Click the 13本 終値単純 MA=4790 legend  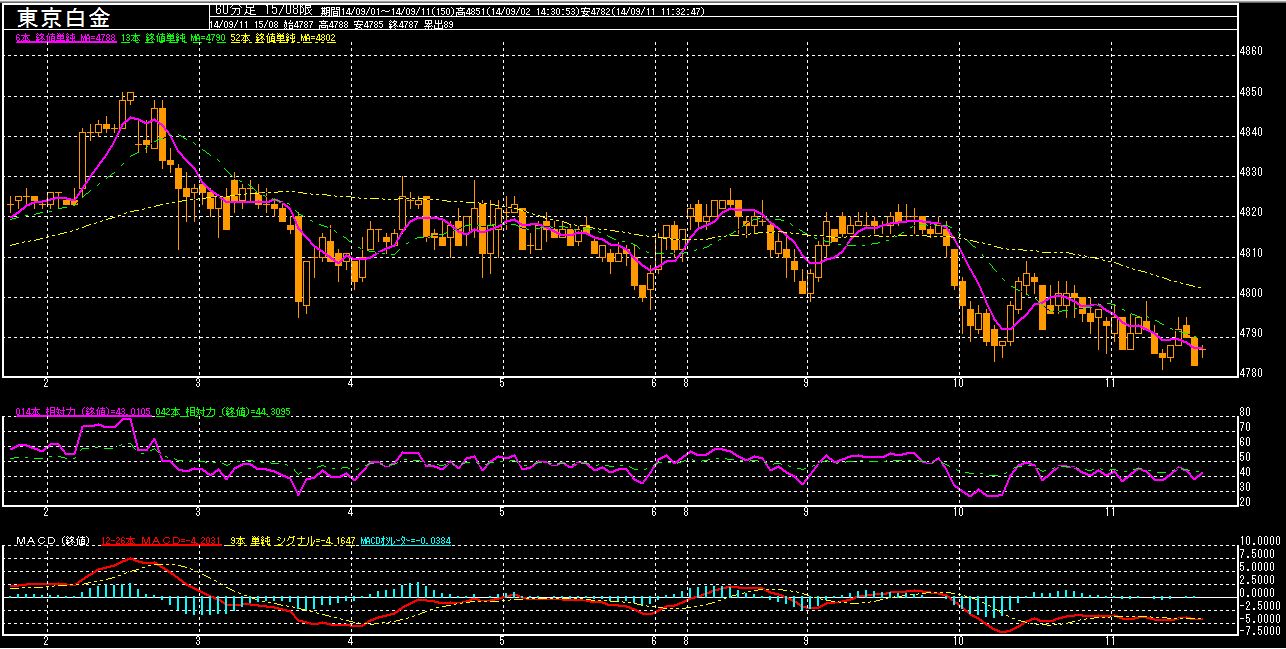point(173,38)
